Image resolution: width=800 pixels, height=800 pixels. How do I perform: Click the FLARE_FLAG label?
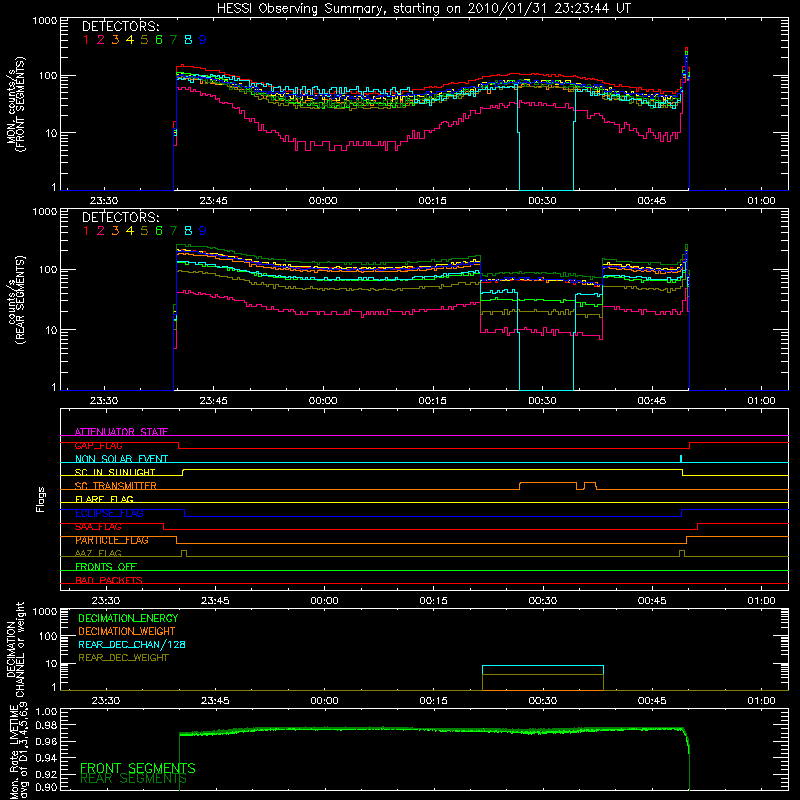click(104, 499)
